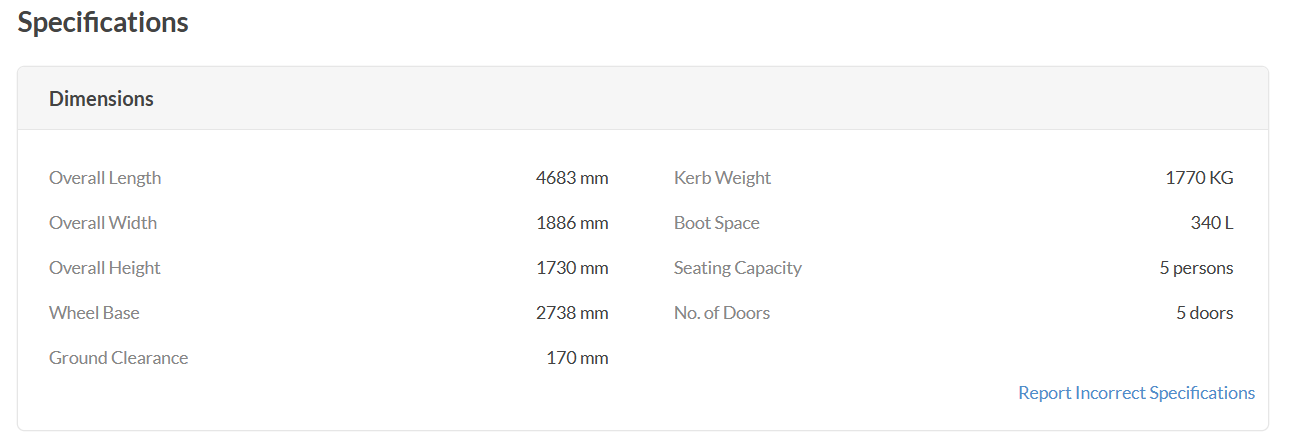Click the Report Incorrect Specifications link
This screenshot has height=438, width=1292.
1136,393
